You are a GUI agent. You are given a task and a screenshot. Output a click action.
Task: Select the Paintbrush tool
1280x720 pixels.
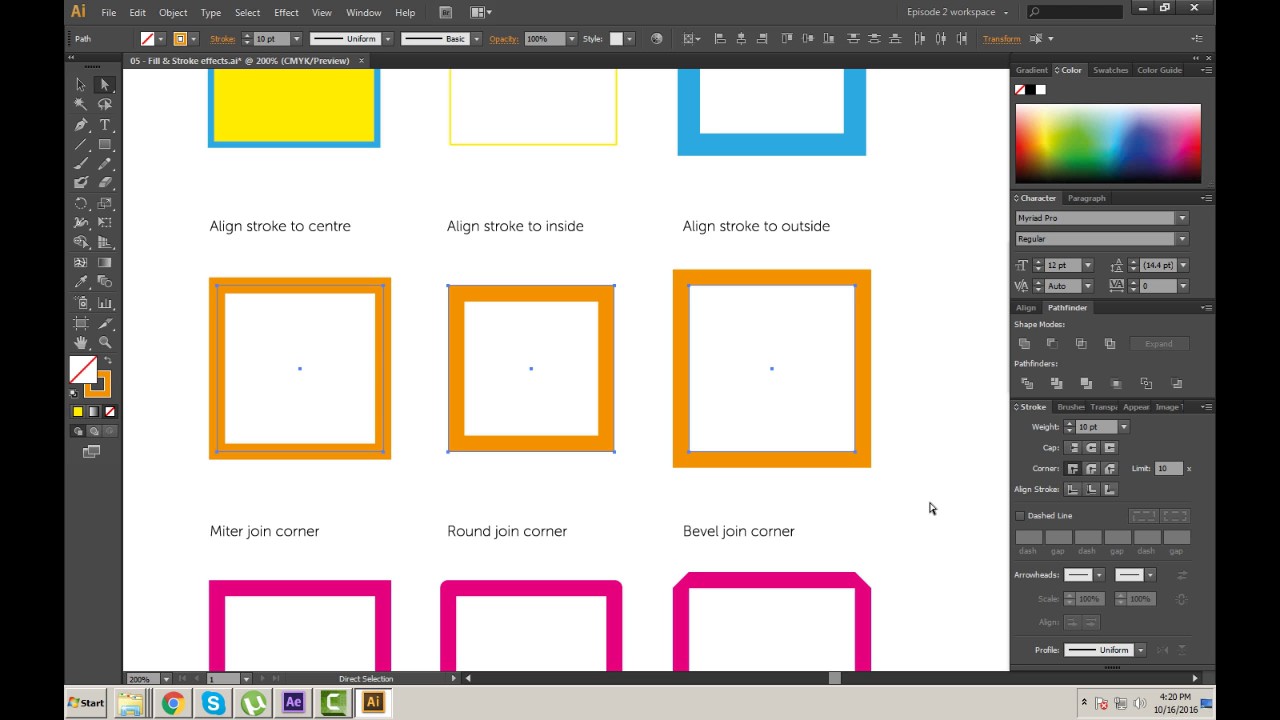pos(81,164)
